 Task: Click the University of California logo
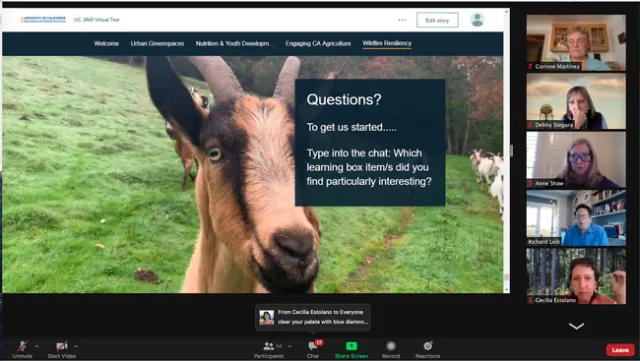43,20
